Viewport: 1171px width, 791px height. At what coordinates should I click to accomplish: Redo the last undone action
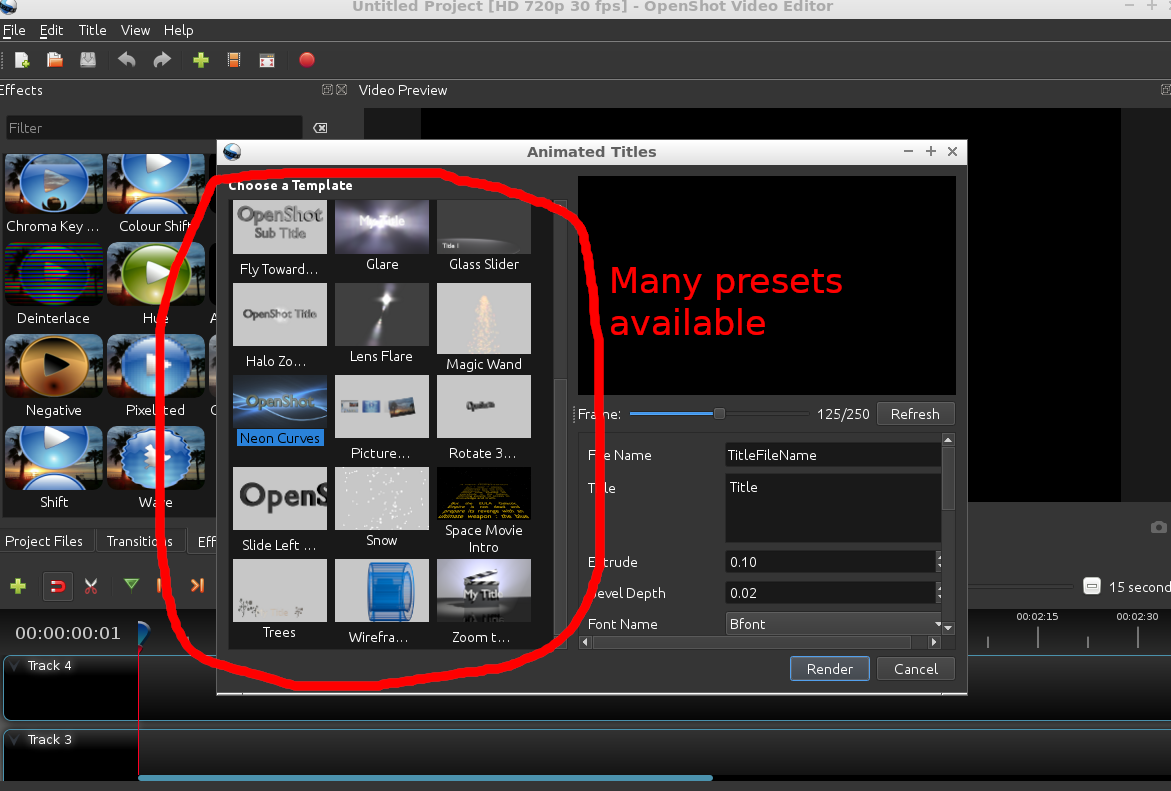161,61
